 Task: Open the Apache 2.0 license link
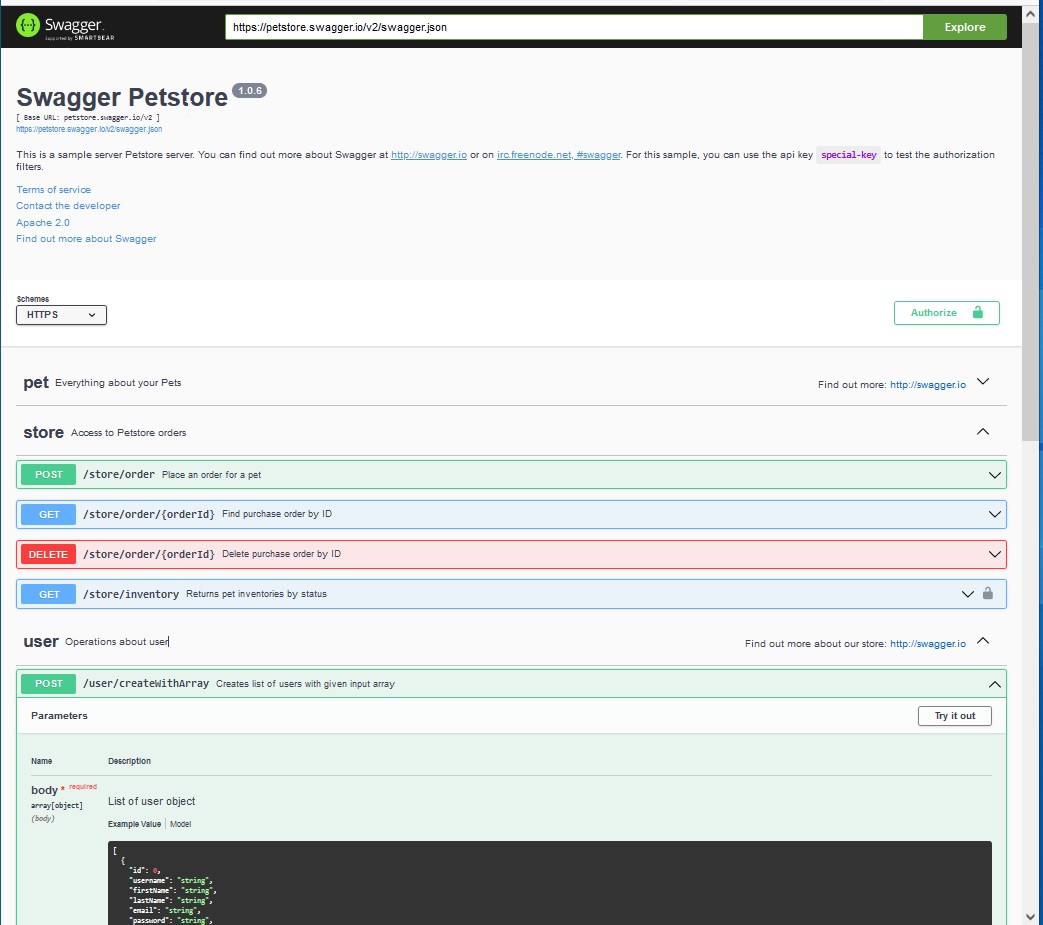pyautogui.click(x=43, y=223)
